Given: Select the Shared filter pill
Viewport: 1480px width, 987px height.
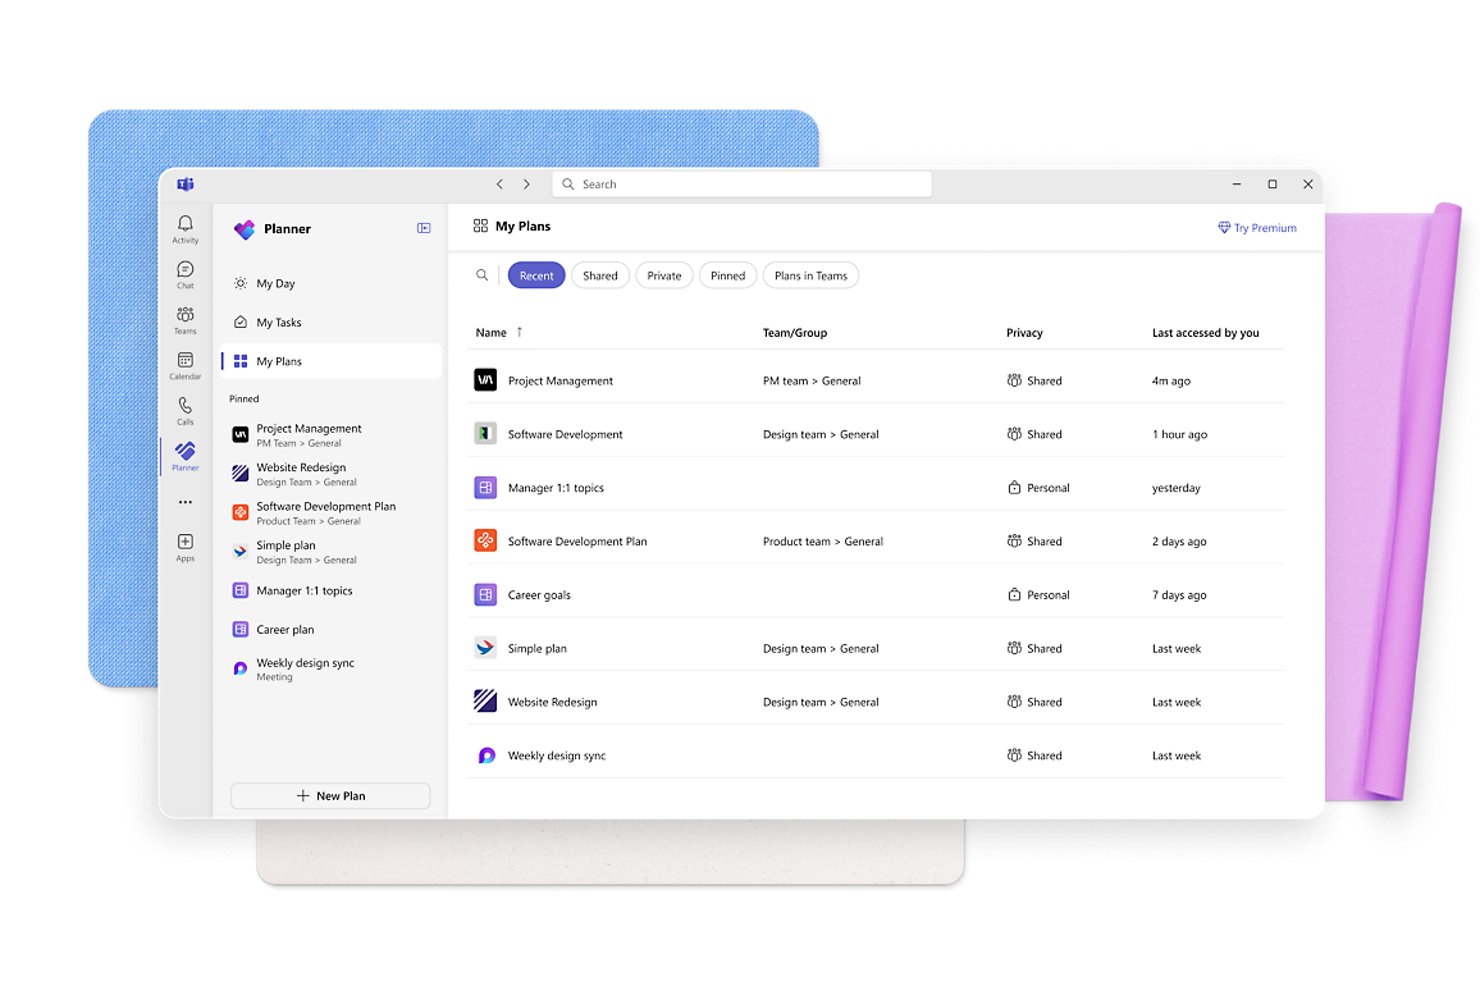Looking at the screenshot, I should [x=600, y=275].
